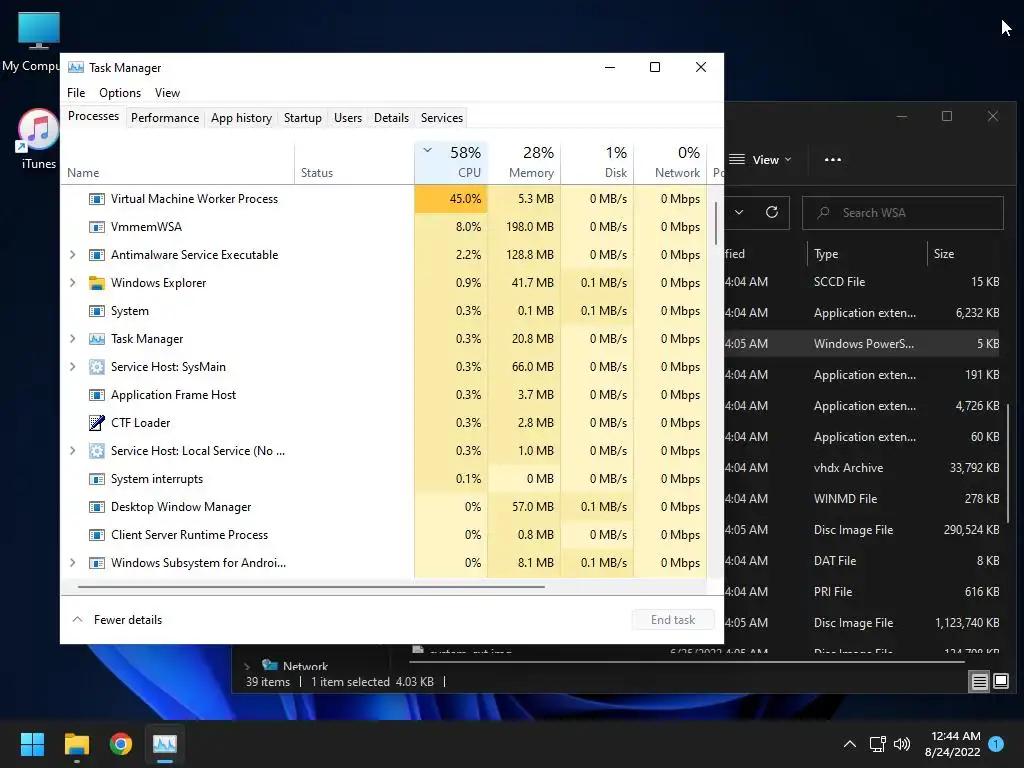The height and width of the screenshot is (768, 1024).
Task: Click the Task Manager process row icon
Action: click(97, 339)
